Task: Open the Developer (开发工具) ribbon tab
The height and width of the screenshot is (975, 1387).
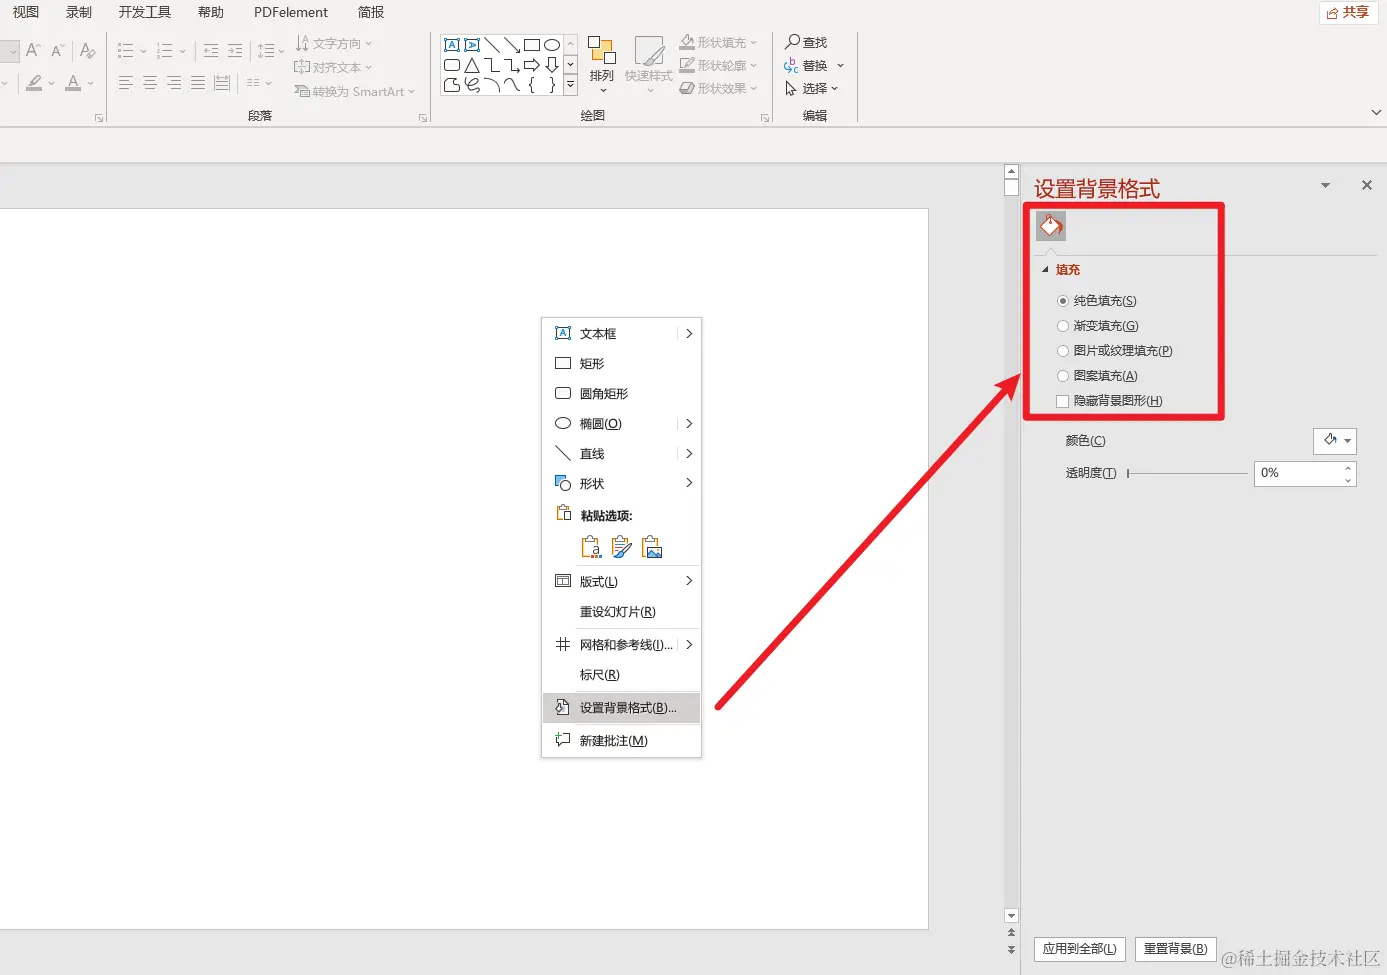Action: (145, 12)
